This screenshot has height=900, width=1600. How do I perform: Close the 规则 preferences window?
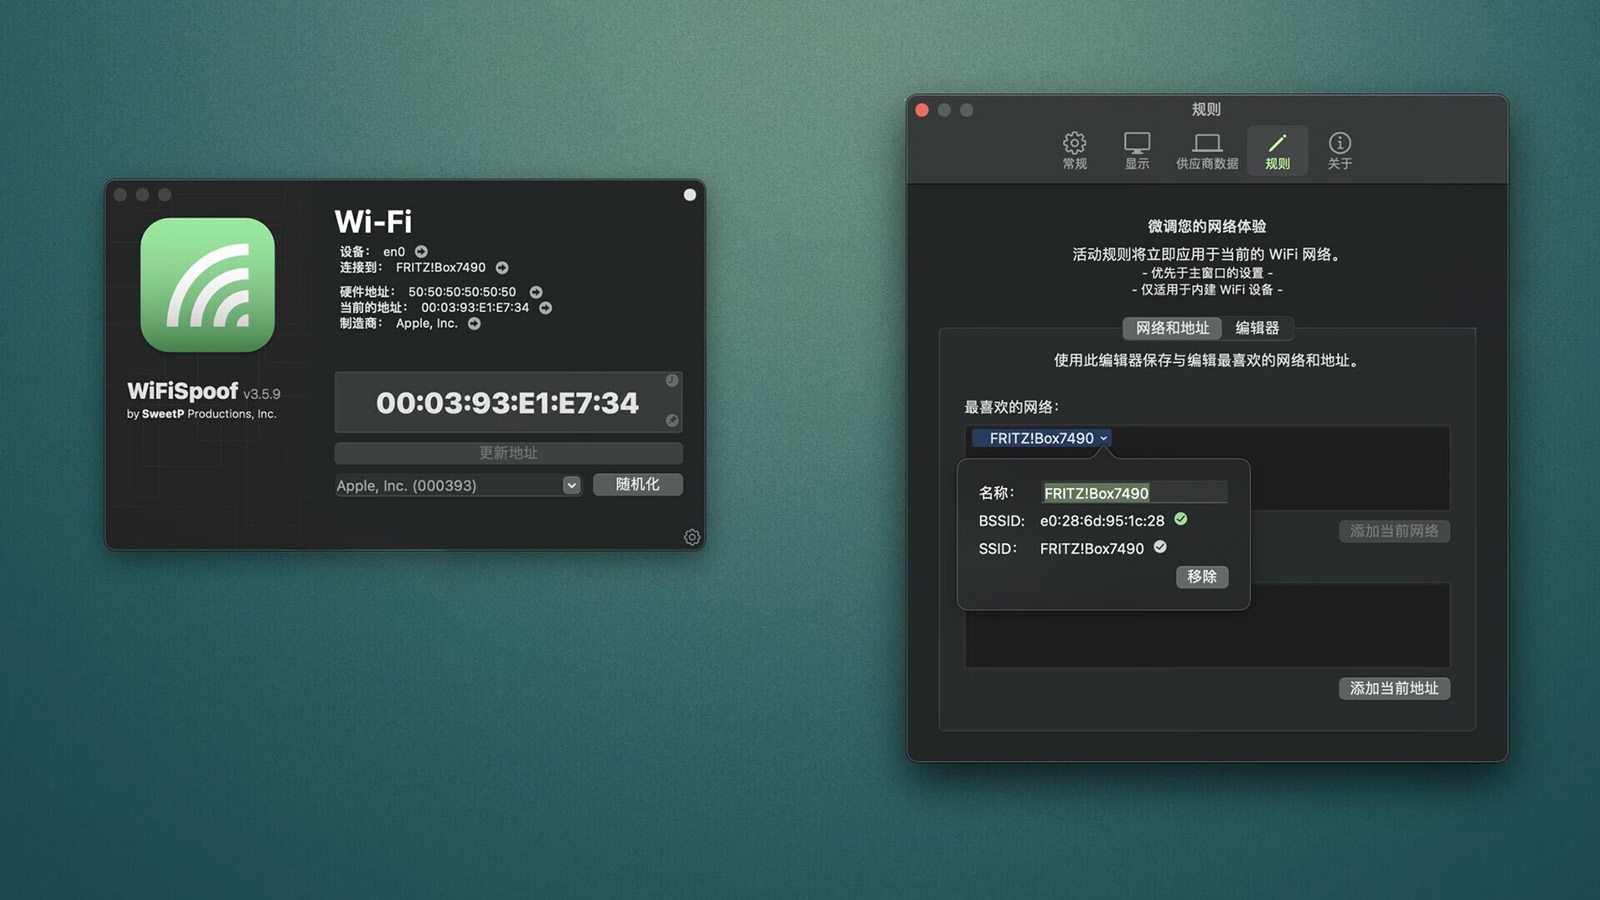922,110
